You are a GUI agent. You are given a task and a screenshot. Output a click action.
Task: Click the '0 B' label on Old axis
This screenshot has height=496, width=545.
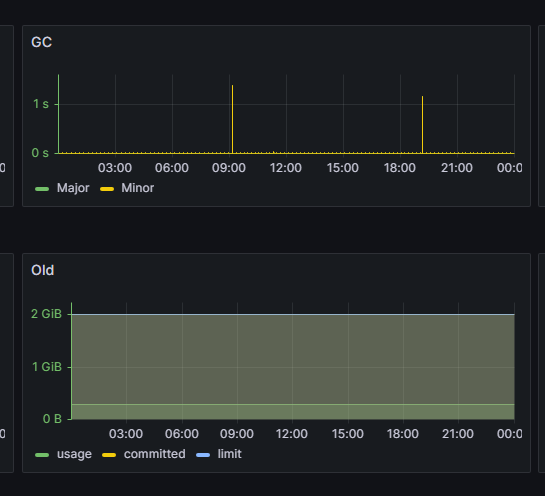point(52,419)
